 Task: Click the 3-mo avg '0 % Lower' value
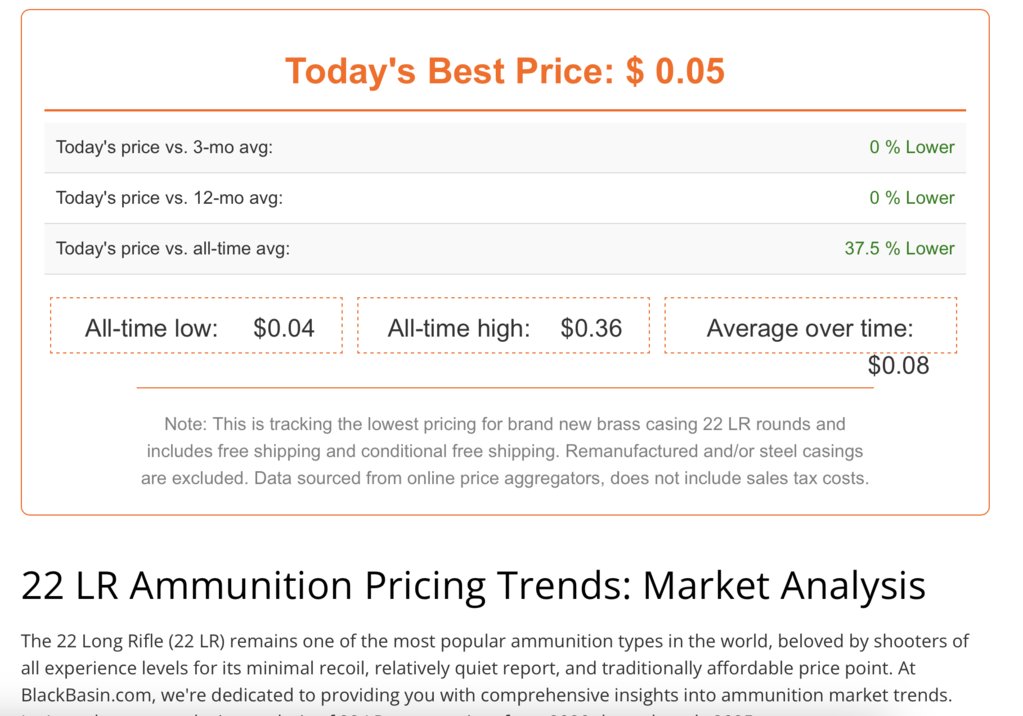[x=911, y=148]
